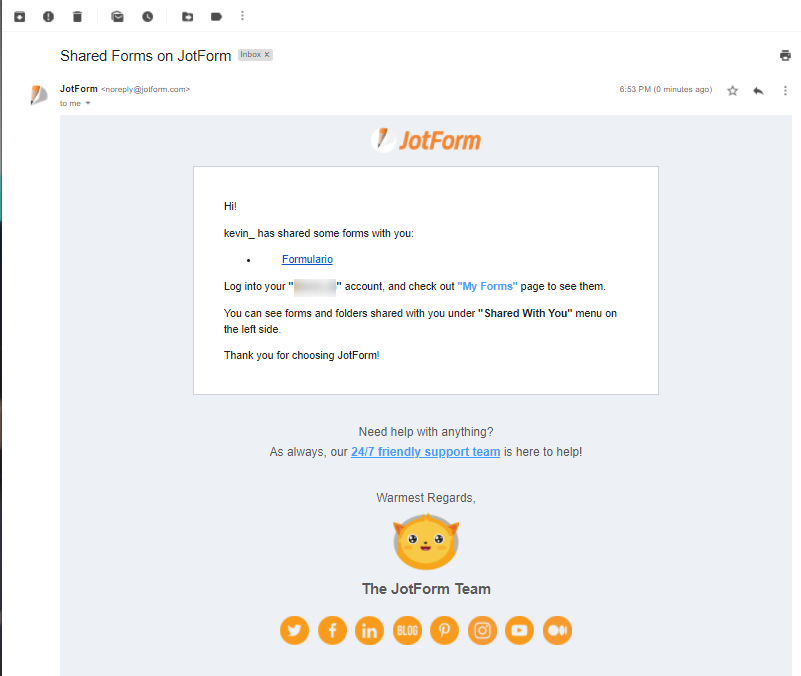801x676 pixels.
Task: Open the Labels menu
Action: (216, 16)
